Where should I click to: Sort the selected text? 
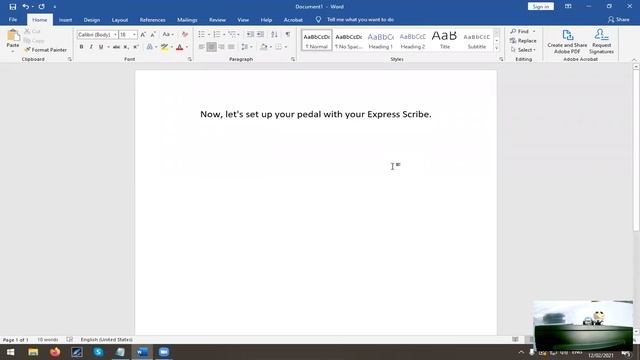click(x=274, y=35)
